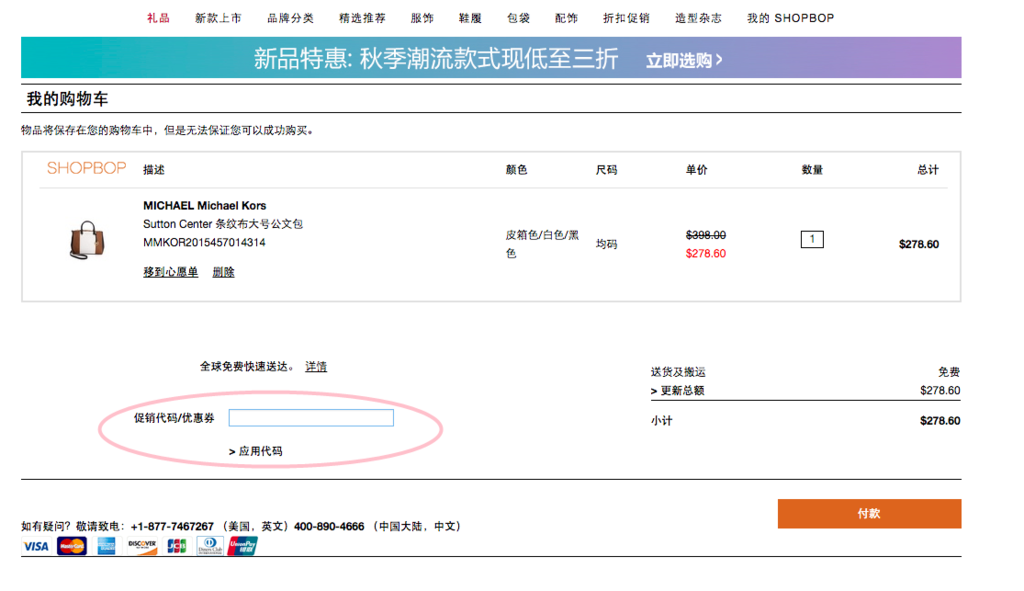This screenshot has width=1024, height=591.
Task: Select US phone number +1-877-7467267
Action: click(x=172, y=526)
